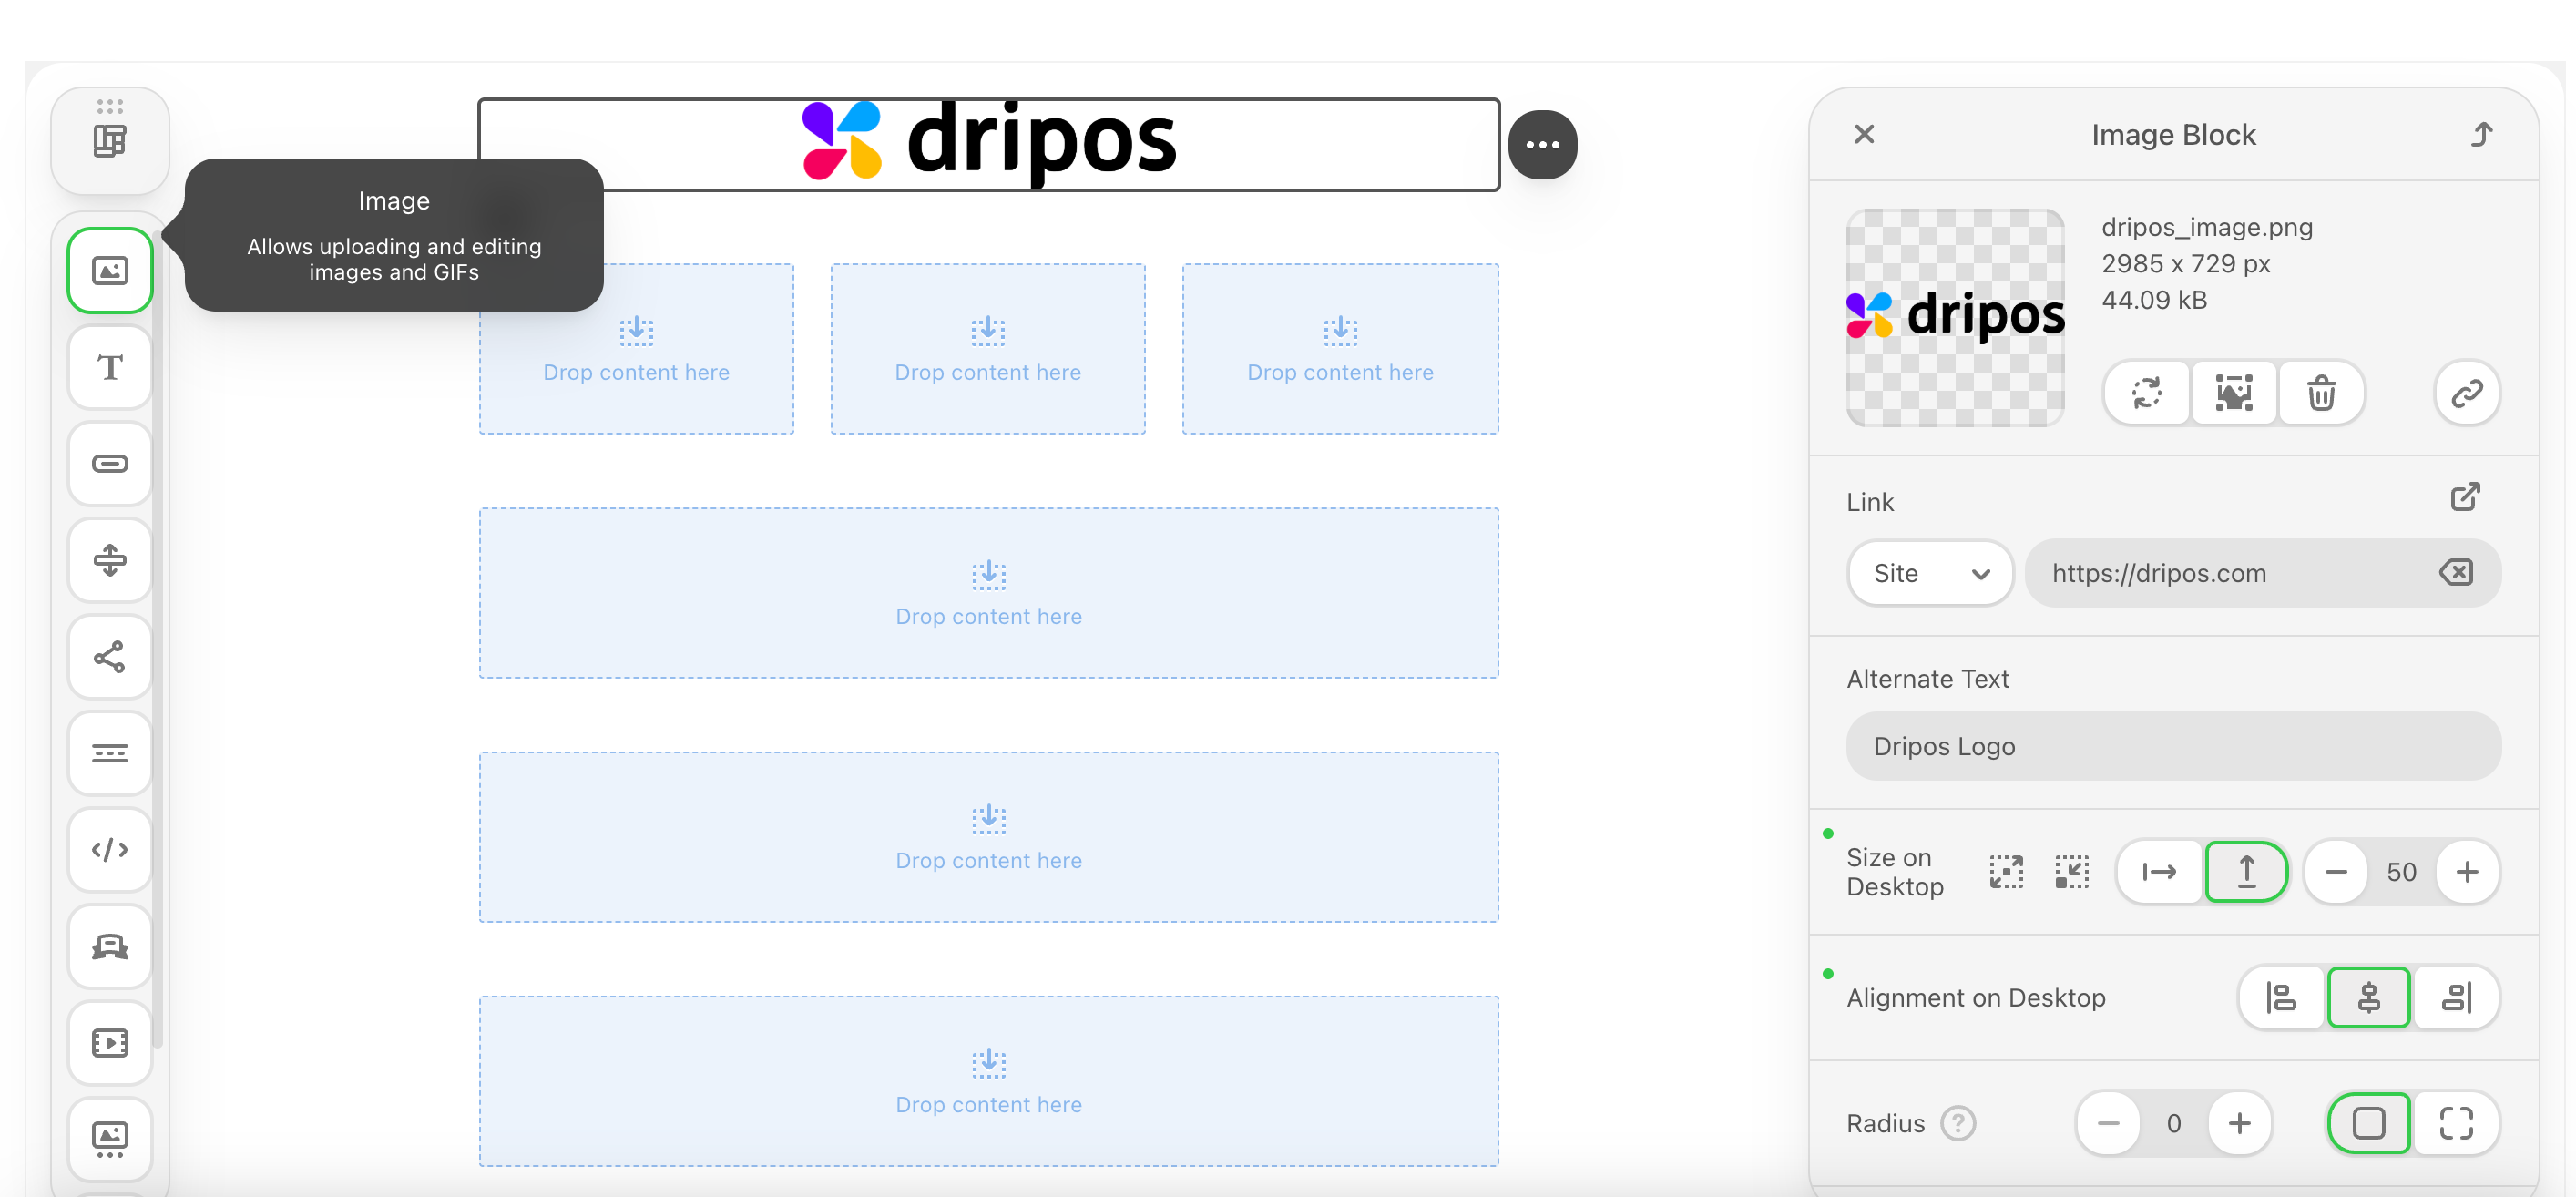Click the Alternate Text input field
This screenshot has height=1197, width=2576.
pos(2173,746)
